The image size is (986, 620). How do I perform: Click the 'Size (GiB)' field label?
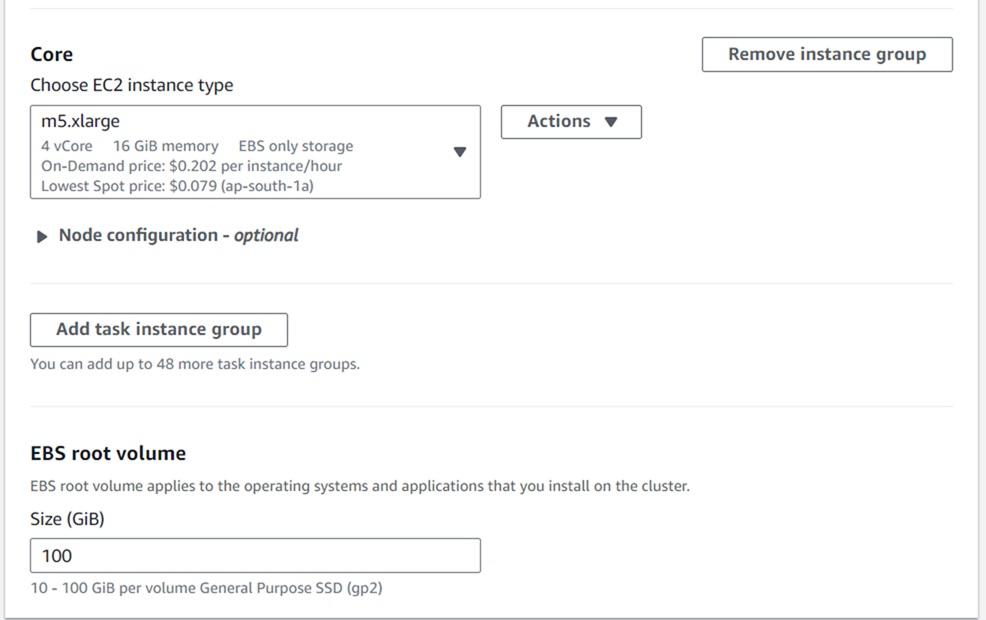click(x=68, y=520)
